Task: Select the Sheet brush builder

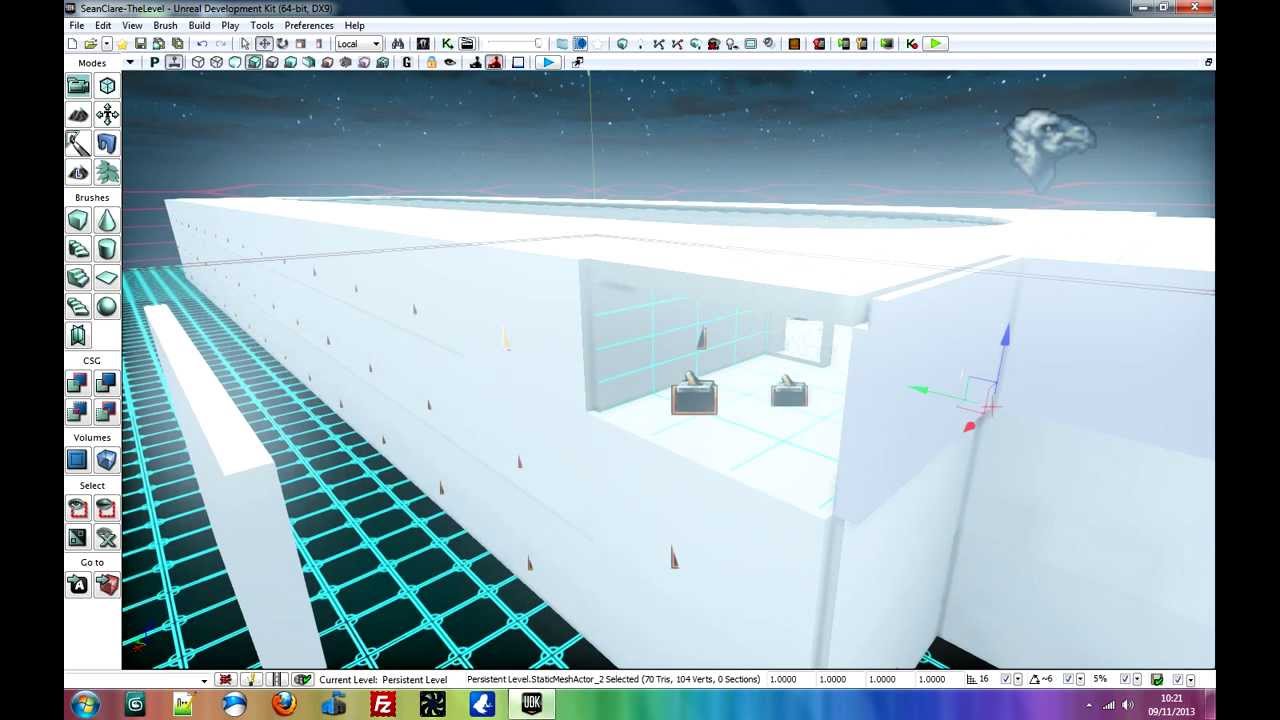Action: tap(107, 278)
